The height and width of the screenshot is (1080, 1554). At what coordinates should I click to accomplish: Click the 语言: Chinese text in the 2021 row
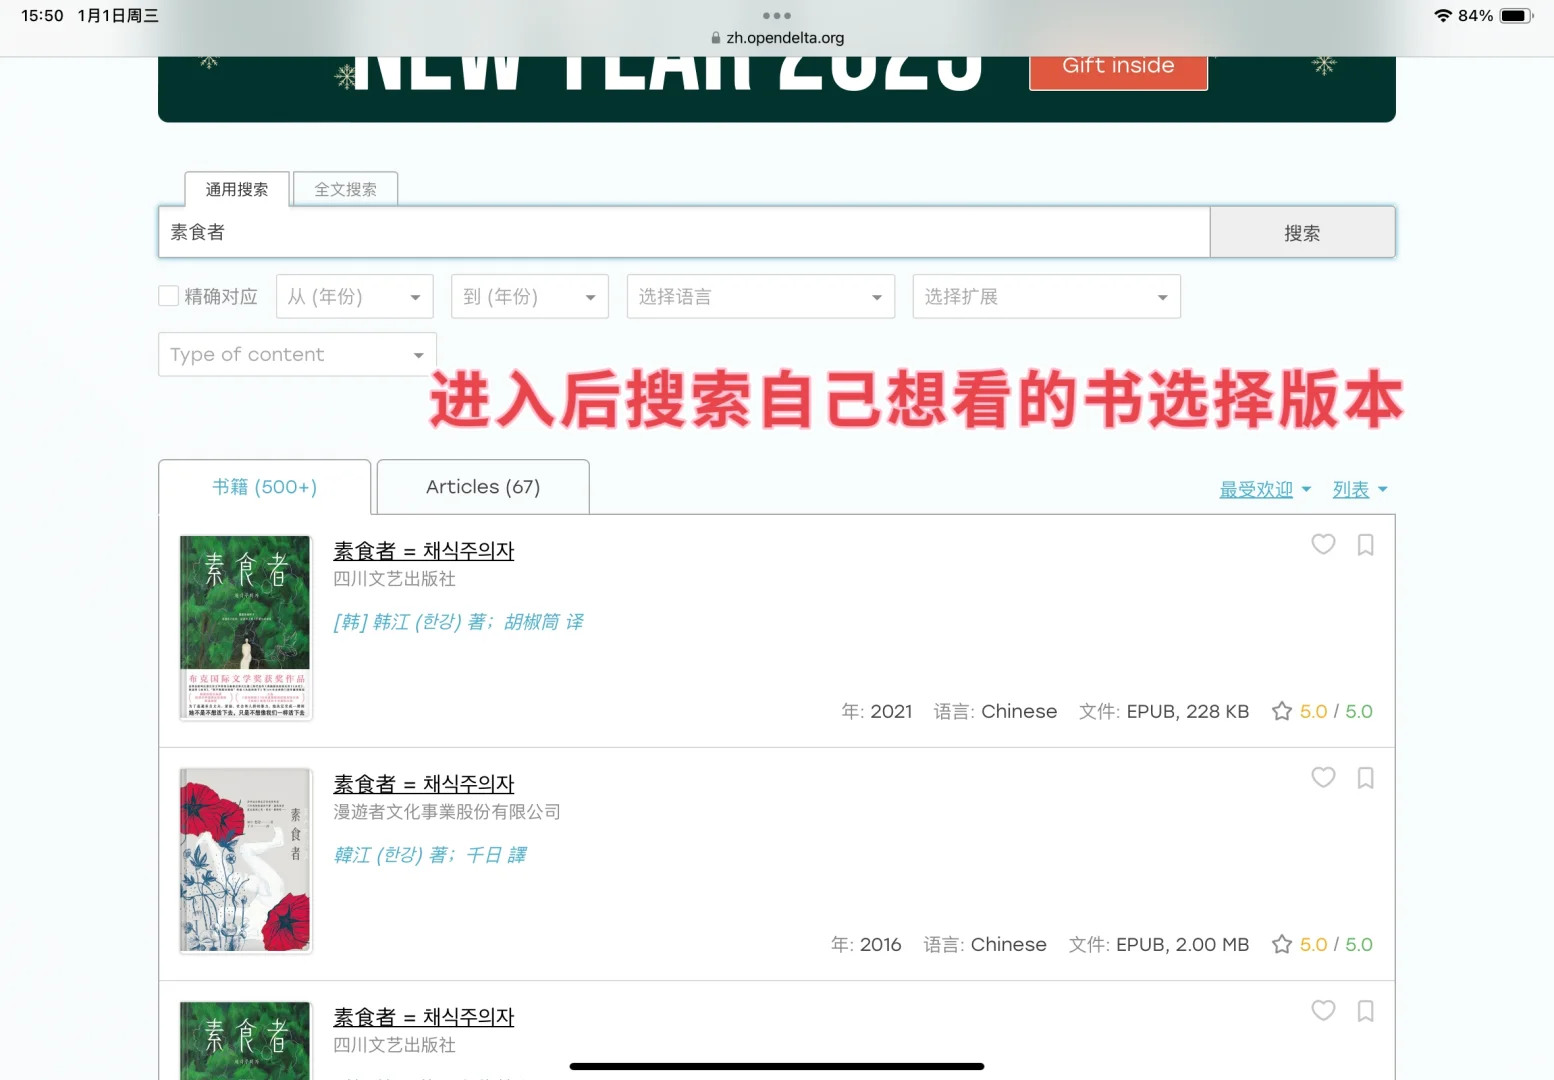[x=995, y=711]
